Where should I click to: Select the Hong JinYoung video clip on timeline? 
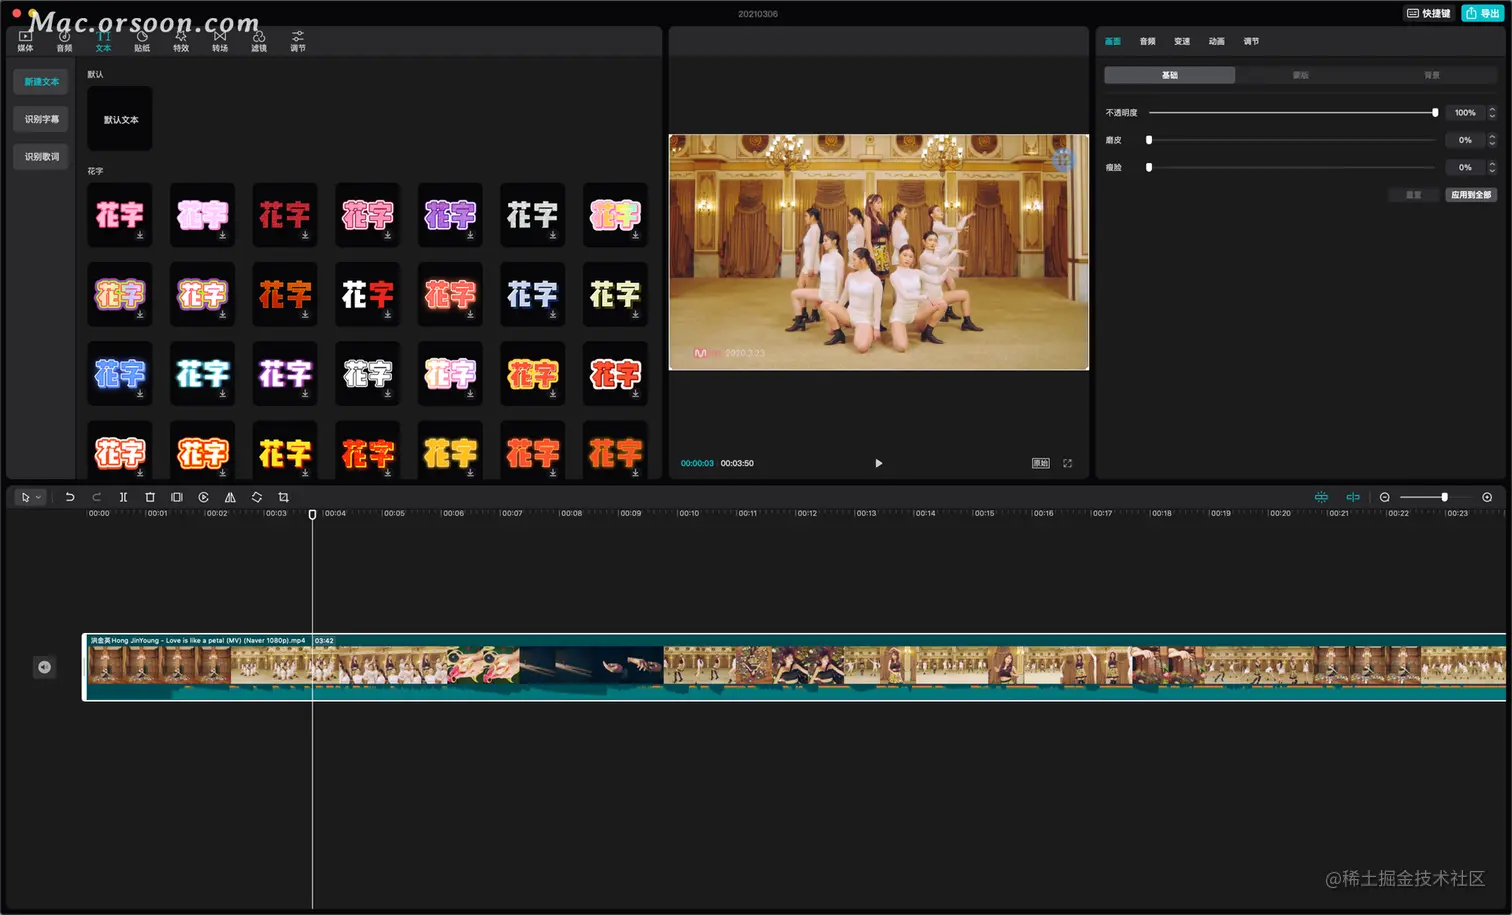point(794,667)
